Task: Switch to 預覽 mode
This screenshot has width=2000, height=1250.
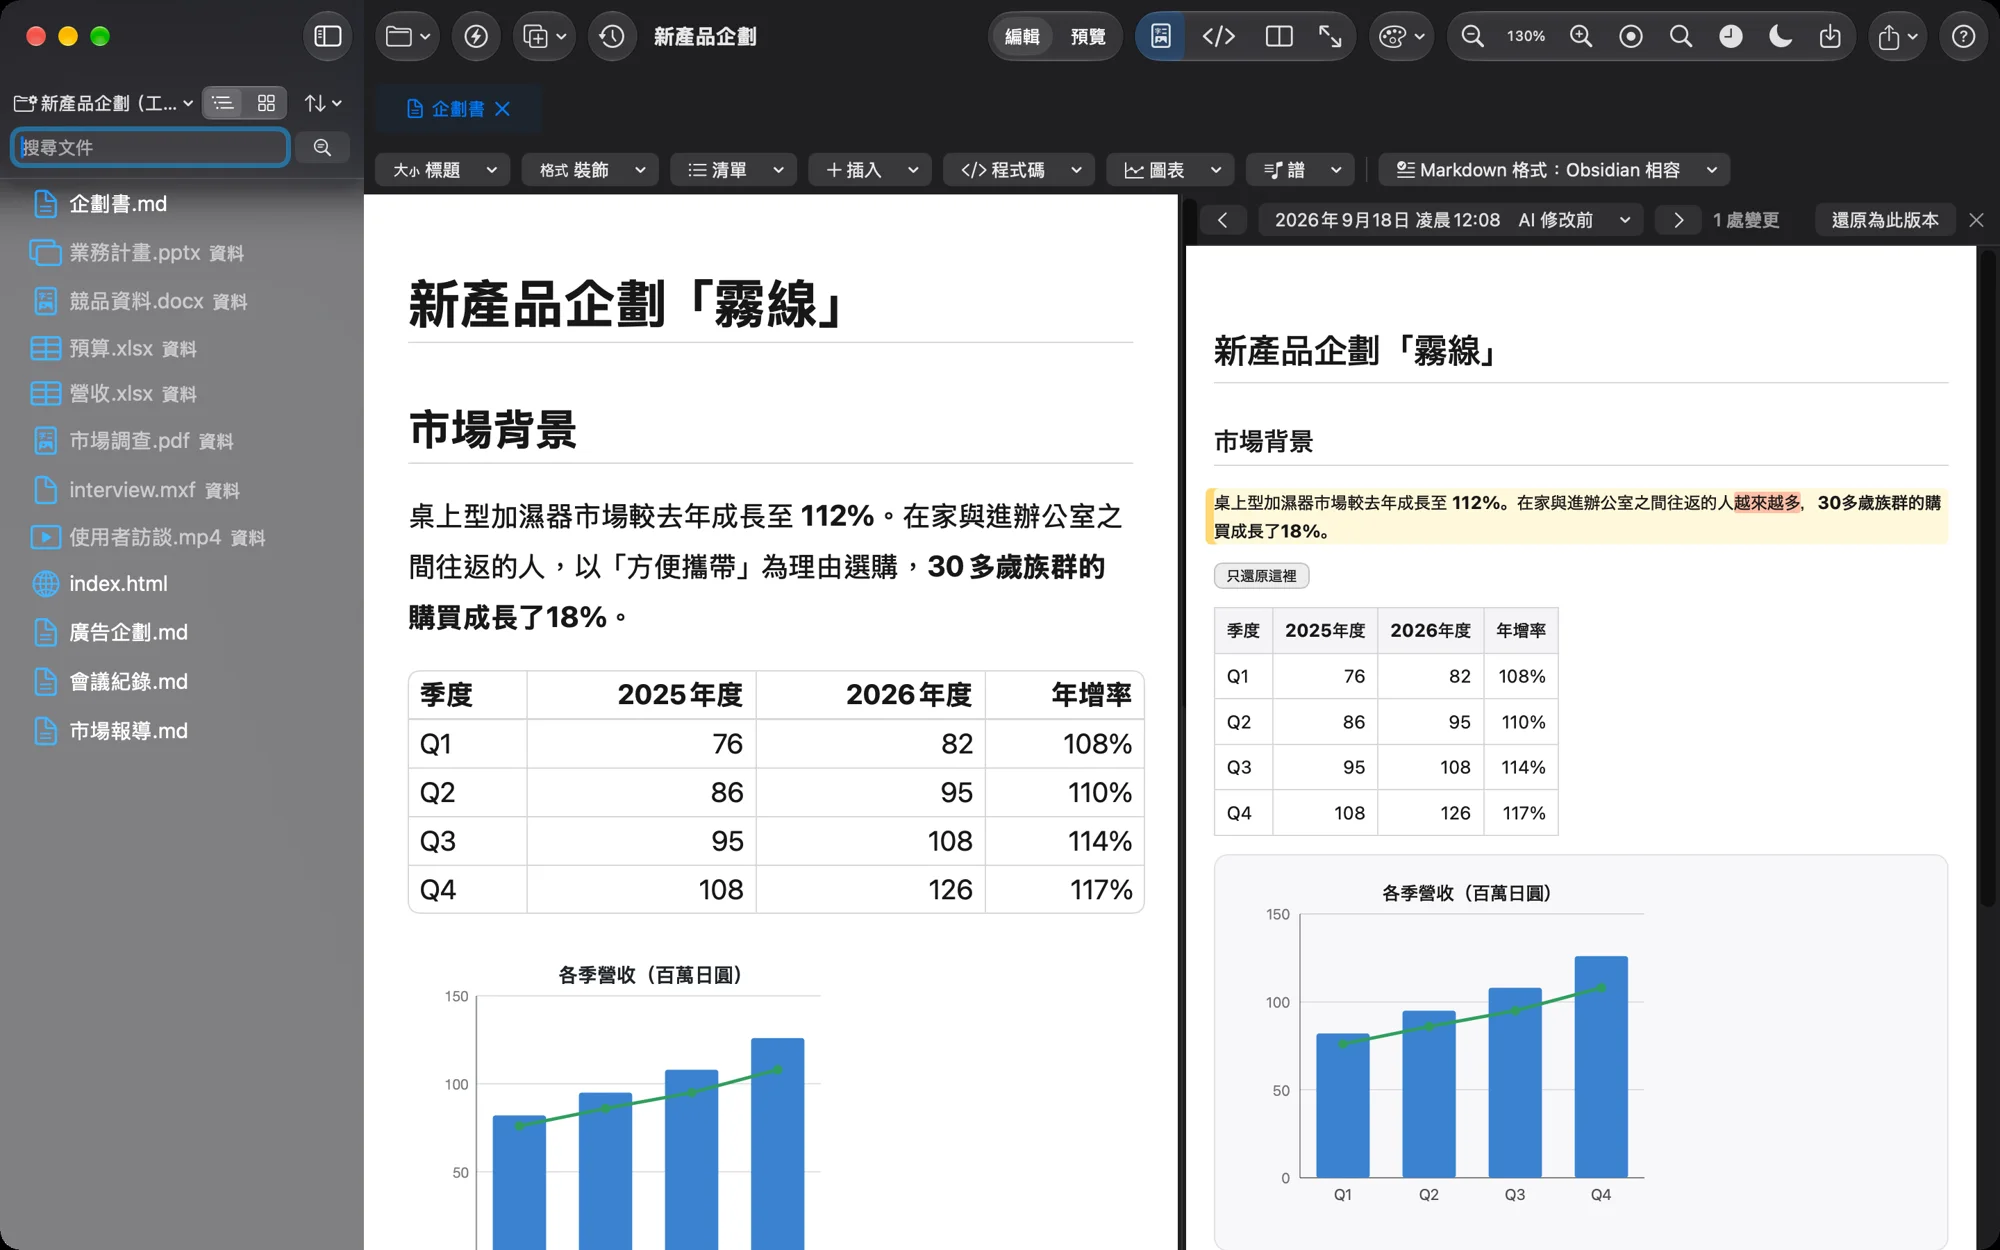Action: [x=1088, y=37]
